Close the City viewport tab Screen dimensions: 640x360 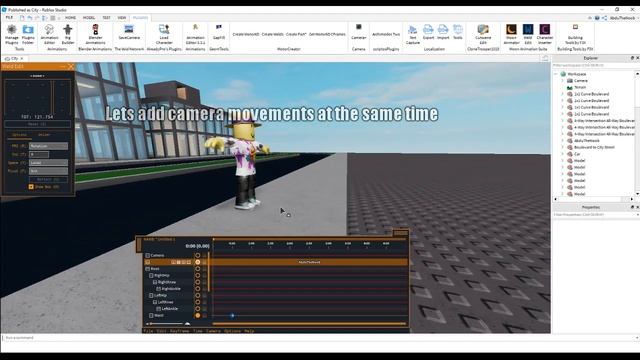point(22,58)
